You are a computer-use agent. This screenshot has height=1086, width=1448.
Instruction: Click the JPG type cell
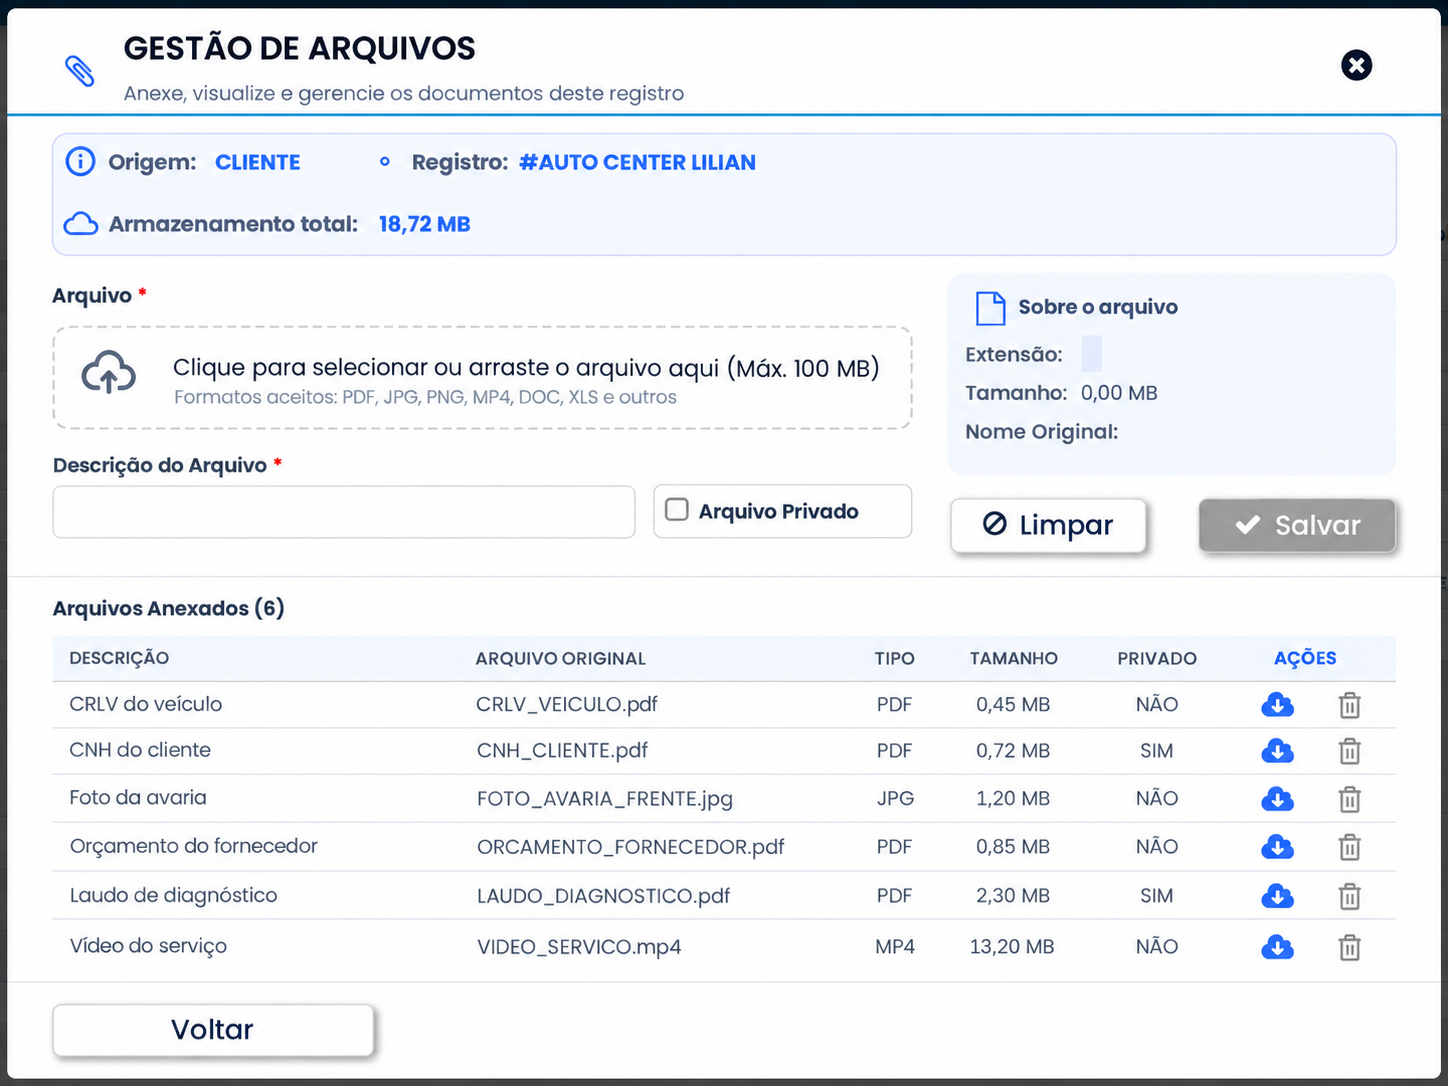tap(895, 798)
